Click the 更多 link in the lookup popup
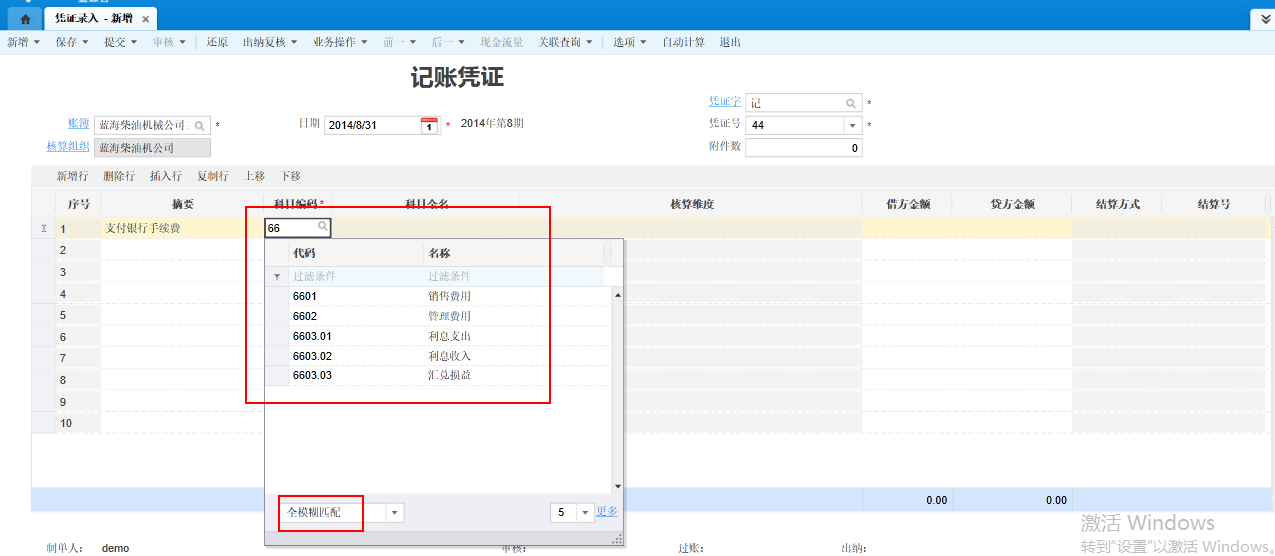 pyautogui.click(x=607, y=511)
